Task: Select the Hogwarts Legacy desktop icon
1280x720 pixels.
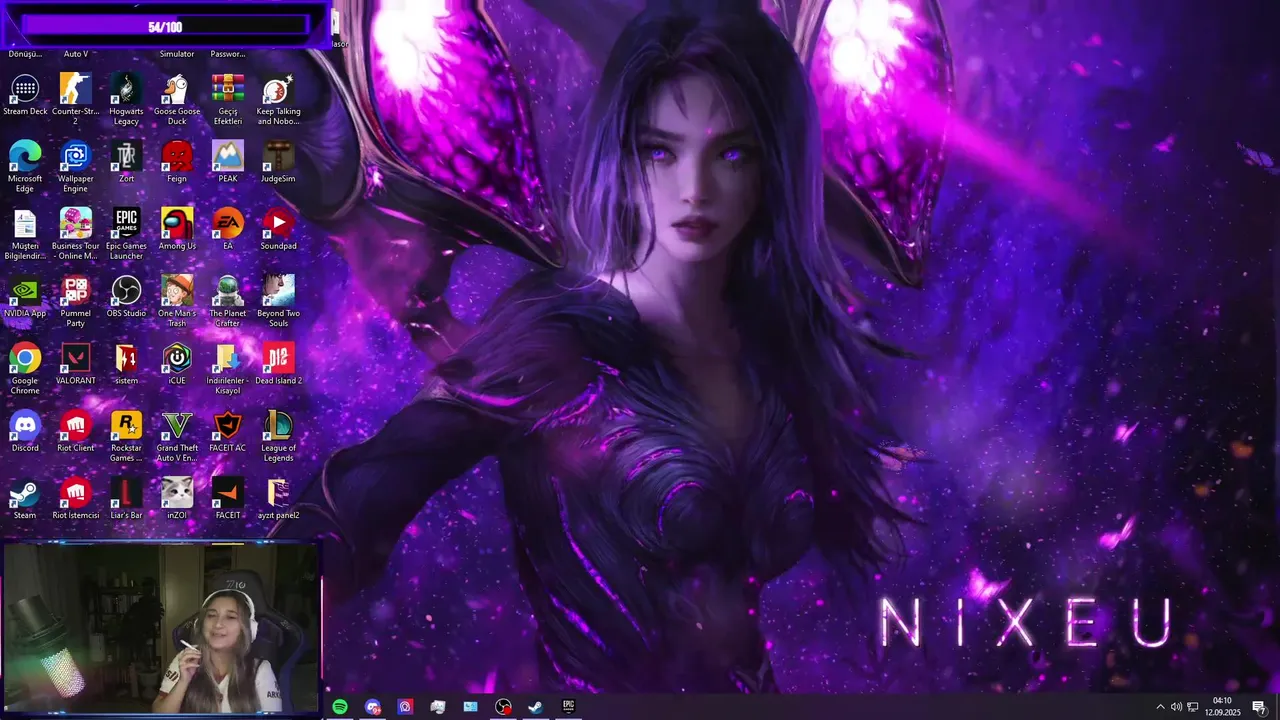Action: 126,99
